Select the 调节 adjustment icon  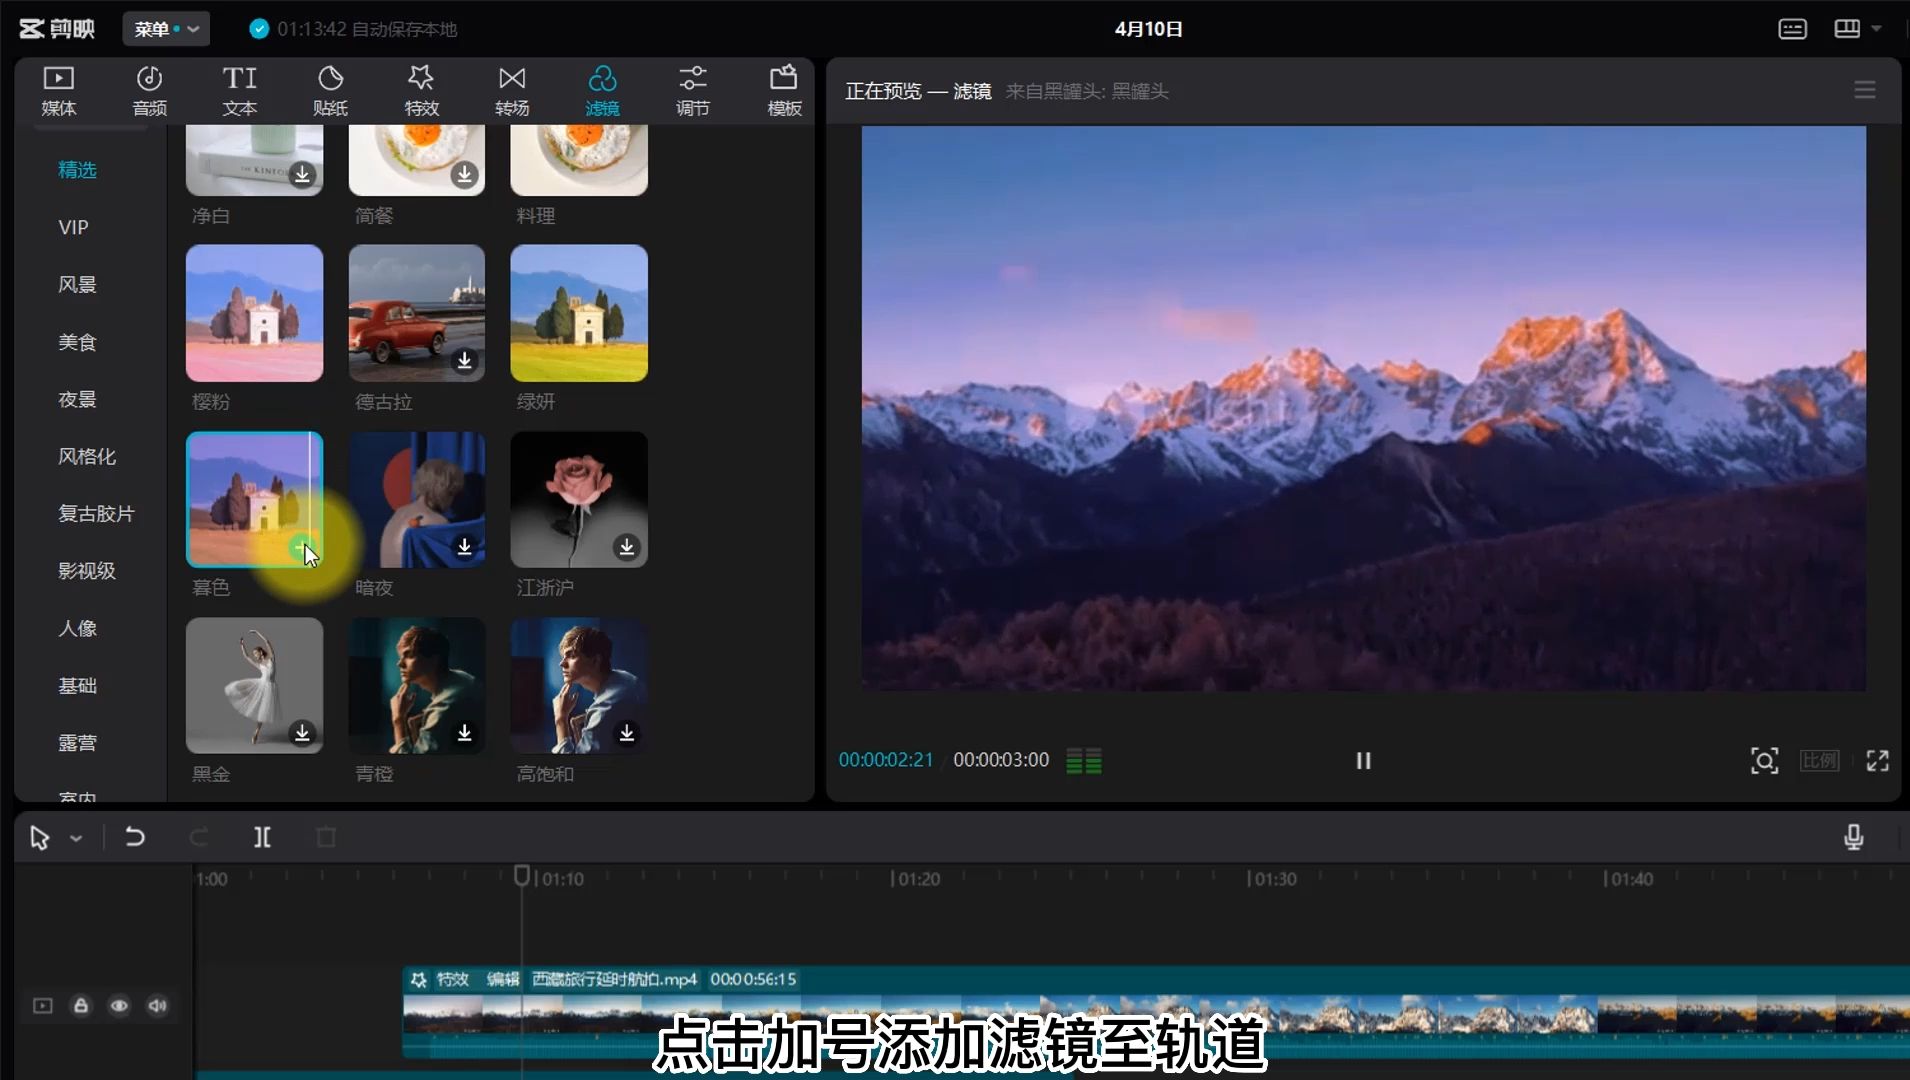pos(691,90)
